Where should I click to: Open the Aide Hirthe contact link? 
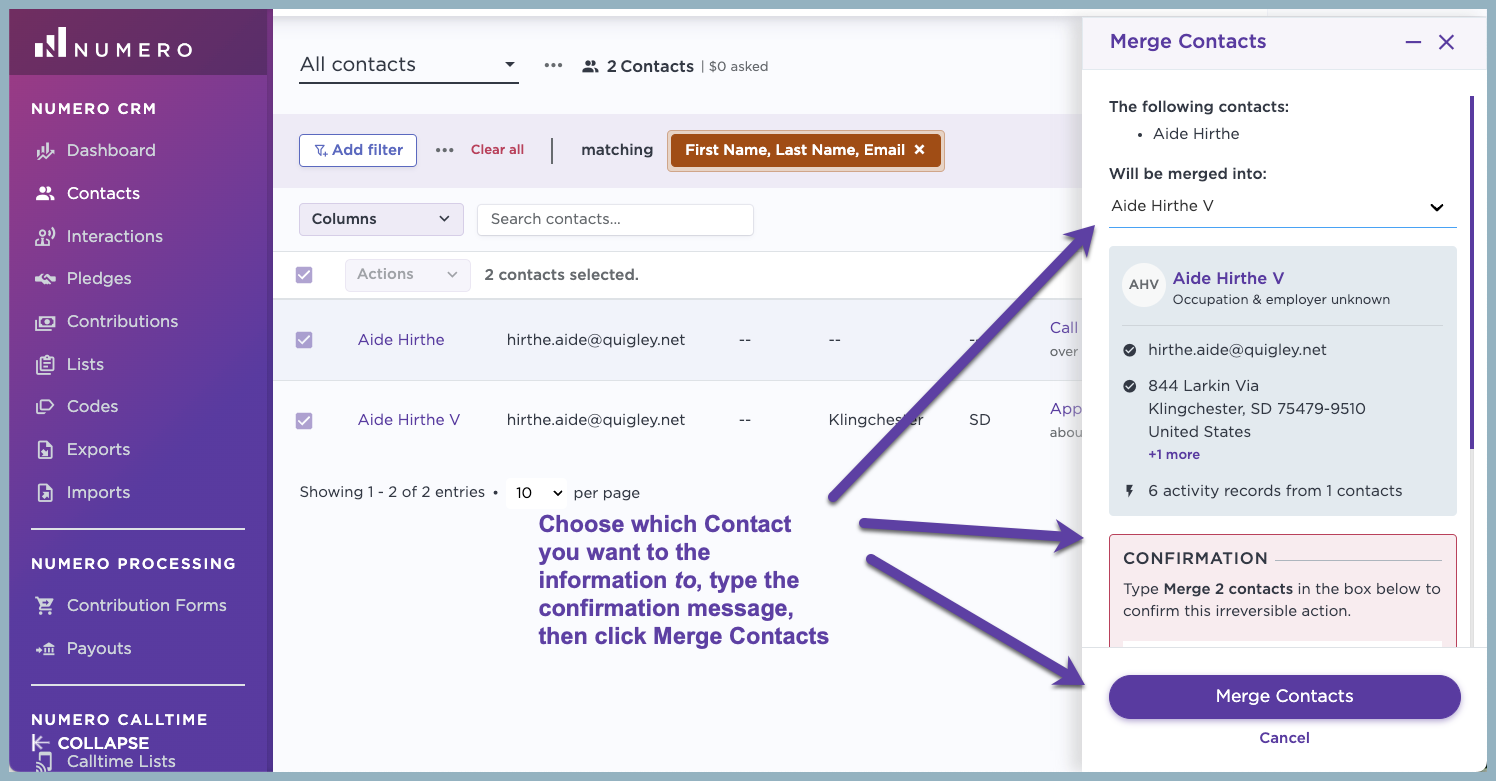click(x=401, y=340)
